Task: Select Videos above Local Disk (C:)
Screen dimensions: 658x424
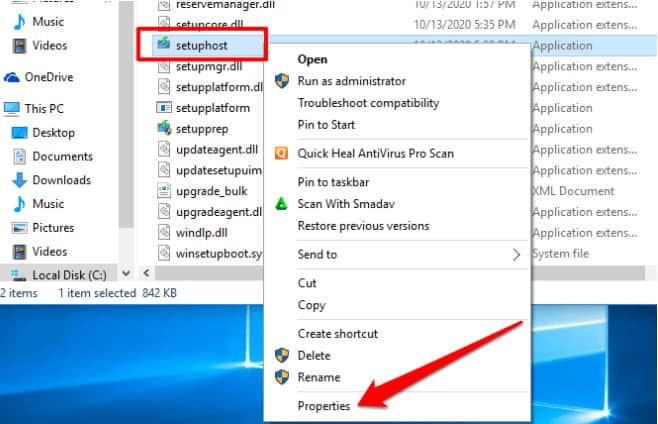Action: (x=50, y=251)
